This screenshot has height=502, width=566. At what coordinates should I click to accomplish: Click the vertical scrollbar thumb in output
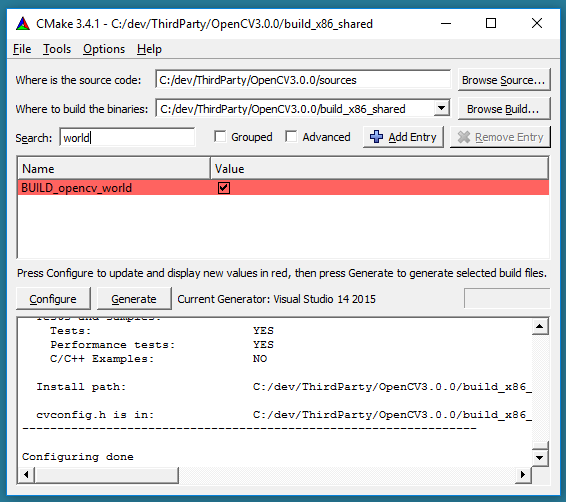[540, 445]
